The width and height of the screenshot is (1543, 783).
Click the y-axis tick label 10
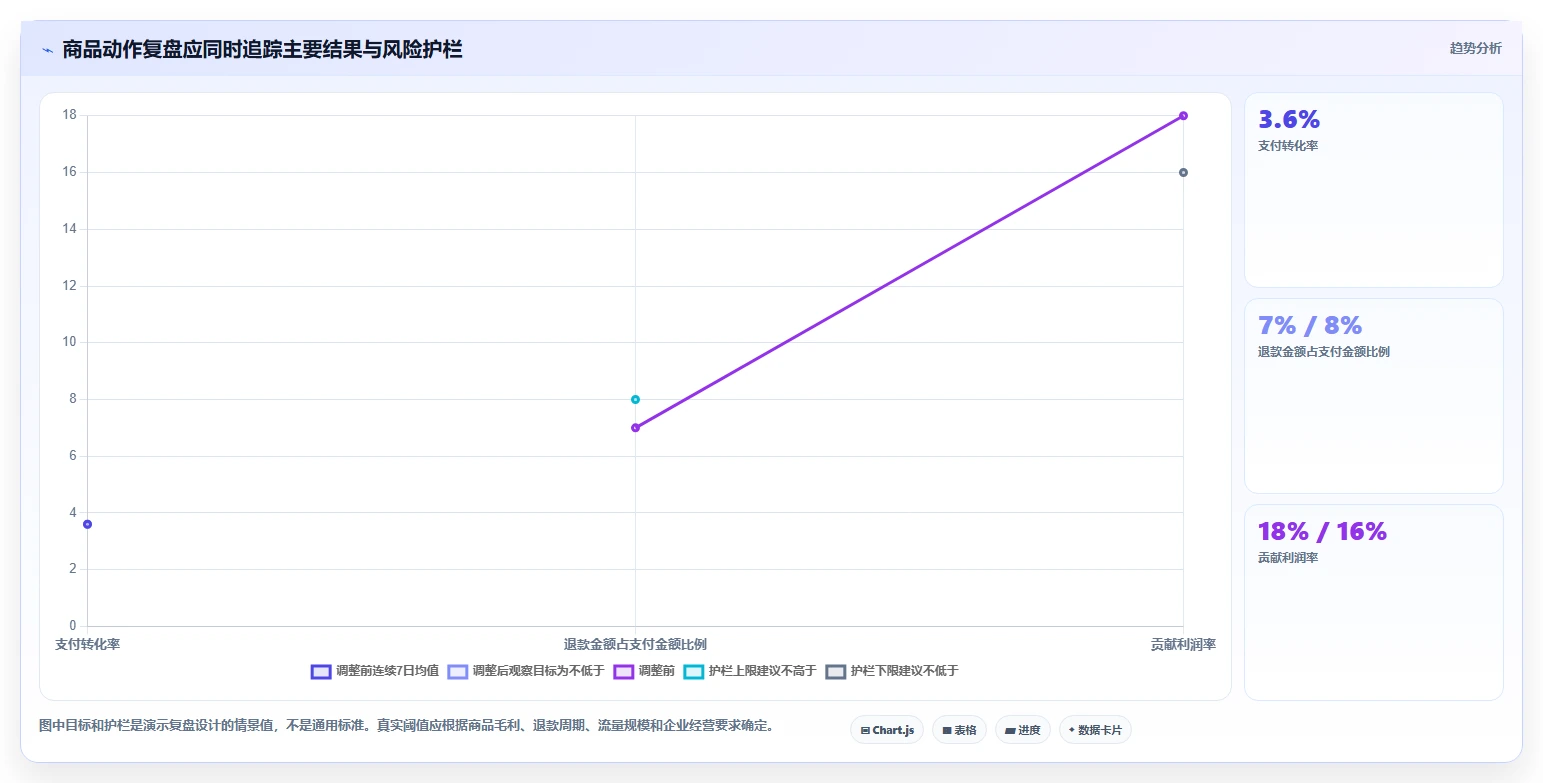point(70,342)
